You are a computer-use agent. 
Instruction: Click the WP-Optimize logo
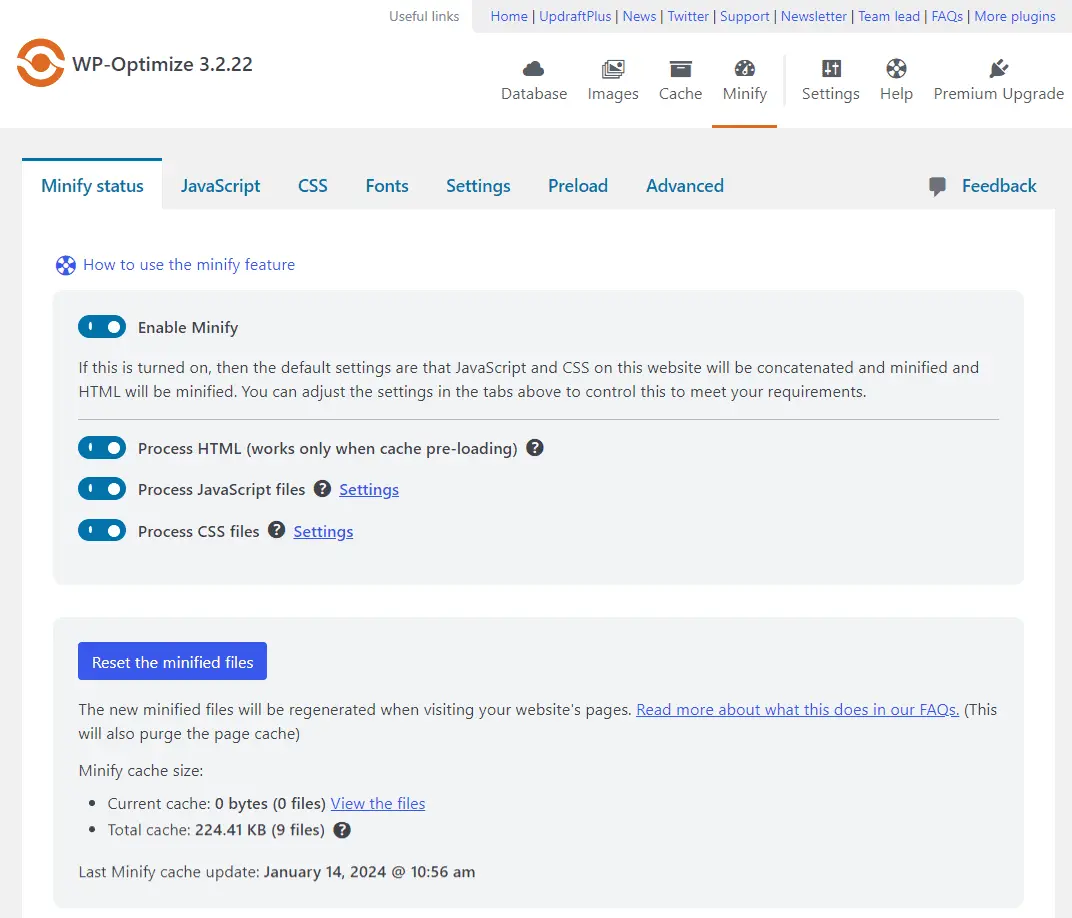pos(41,63)
